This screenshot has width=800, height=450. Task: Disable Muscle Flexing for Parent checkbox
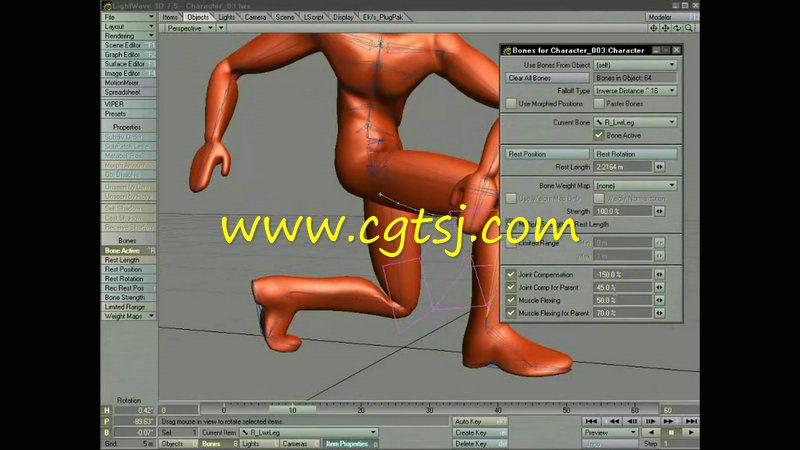511,313
